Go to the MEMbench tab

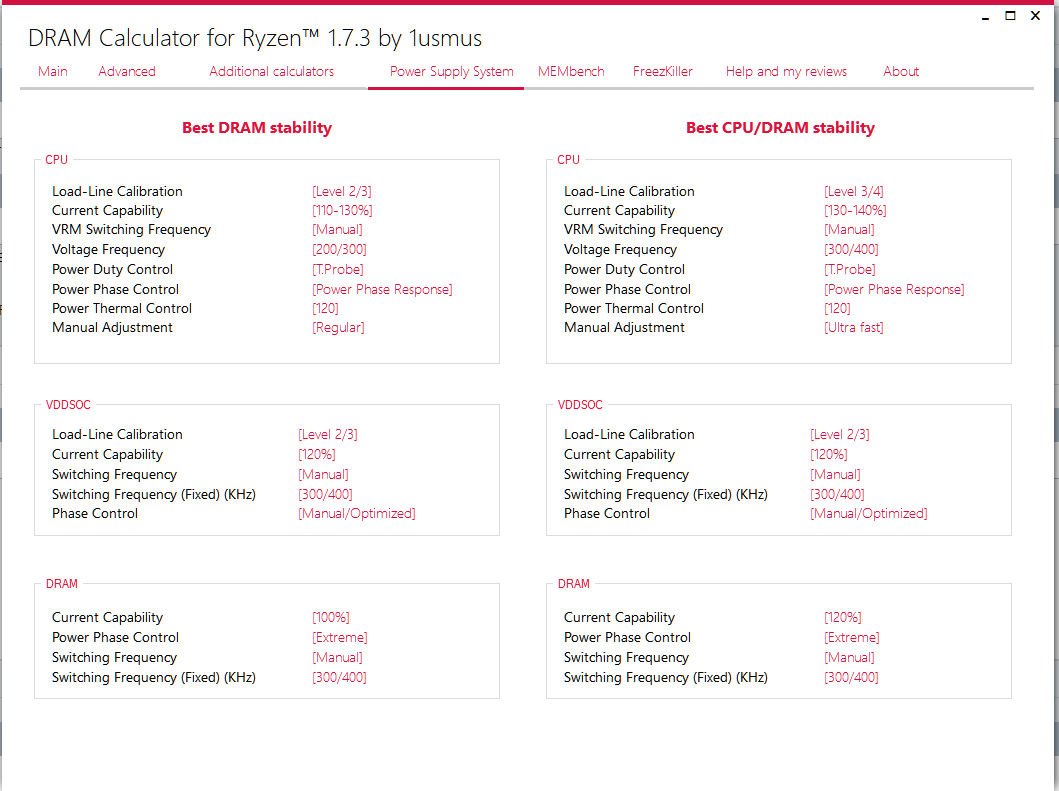point(571,72)
